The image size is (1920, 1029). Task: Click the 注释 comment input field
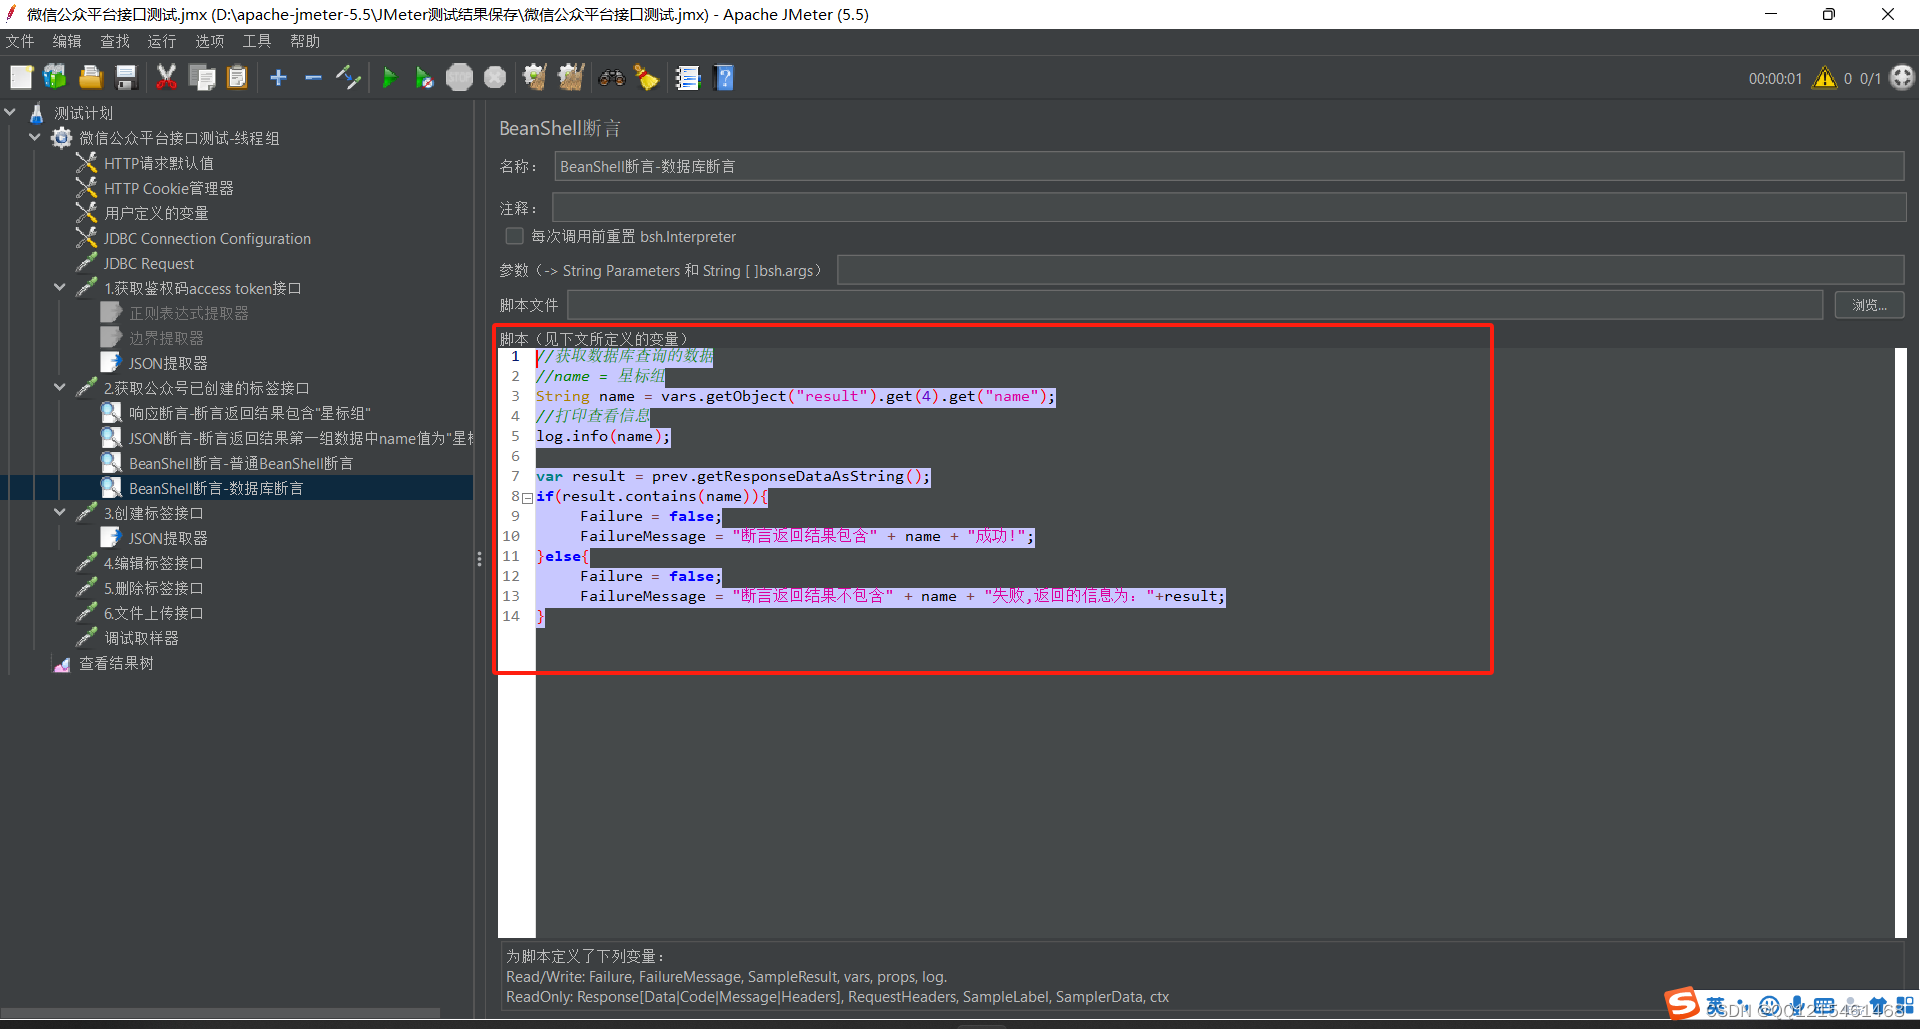1229,207
